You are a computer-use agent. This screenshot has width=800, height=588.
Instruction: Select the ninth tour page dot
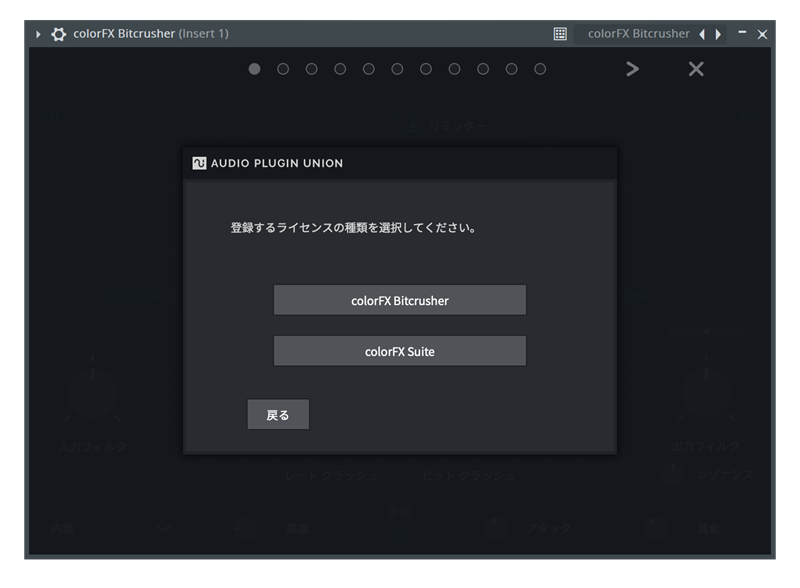click(483, 69)
